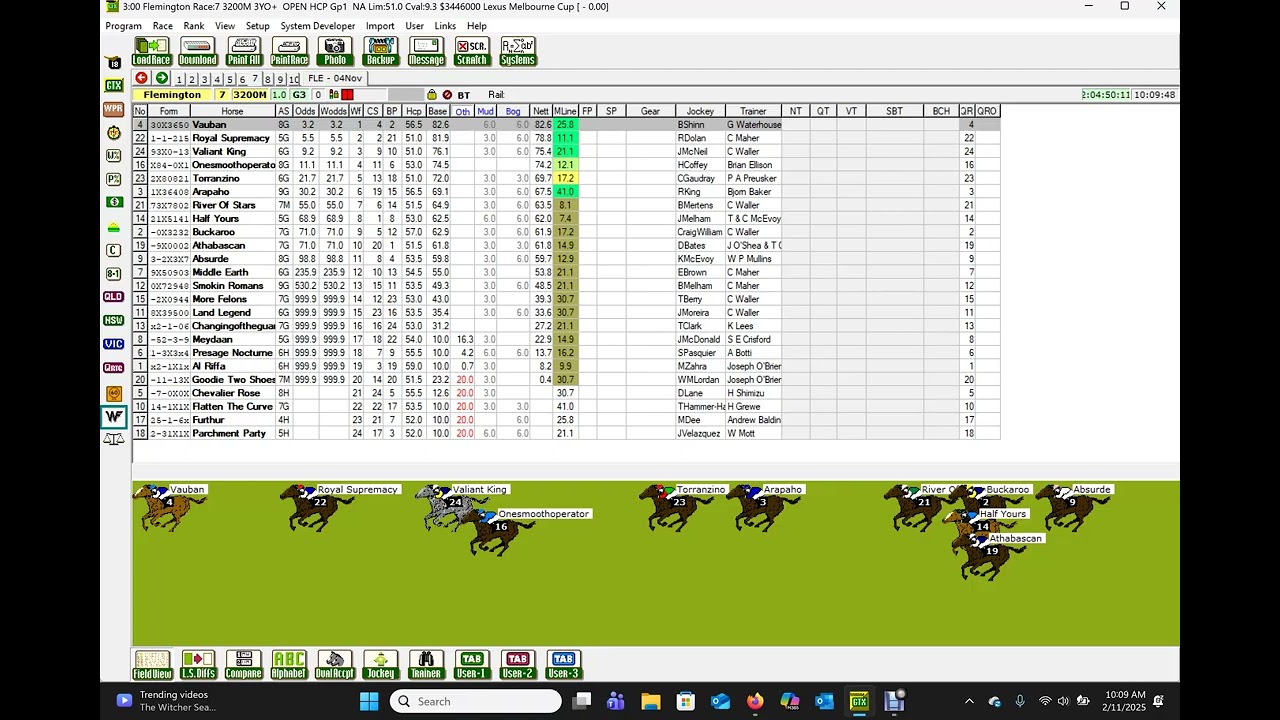The height and width of the screenshot is (720, 1280).
Task: Open the Message tool
Action: tap(426, 52)
